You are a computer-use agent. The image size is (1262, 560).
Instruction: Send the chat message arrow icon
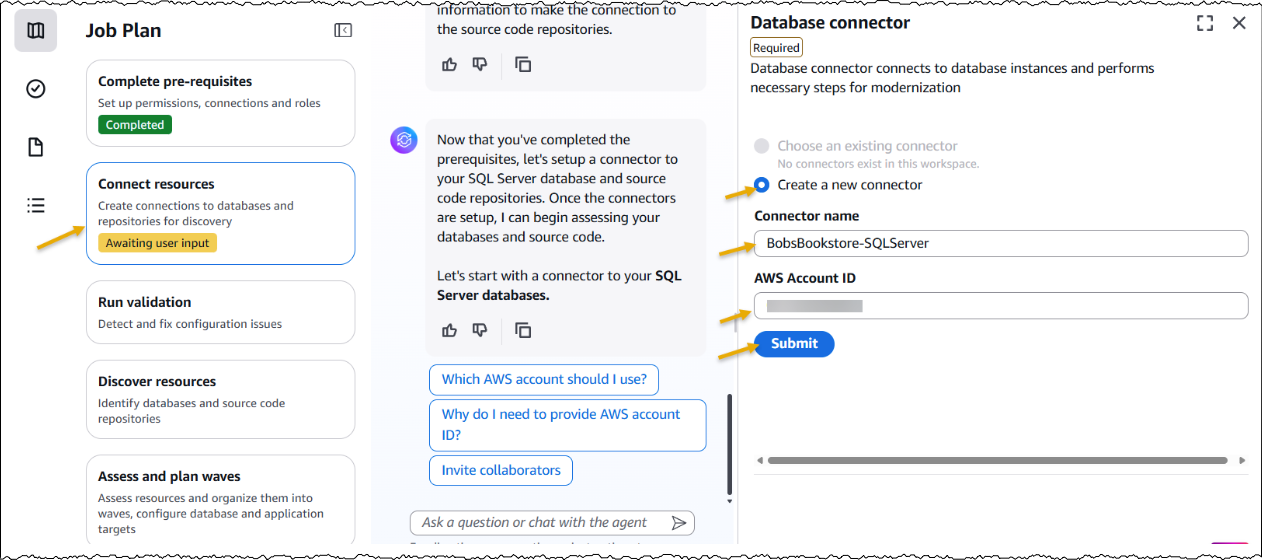point(679,523)
